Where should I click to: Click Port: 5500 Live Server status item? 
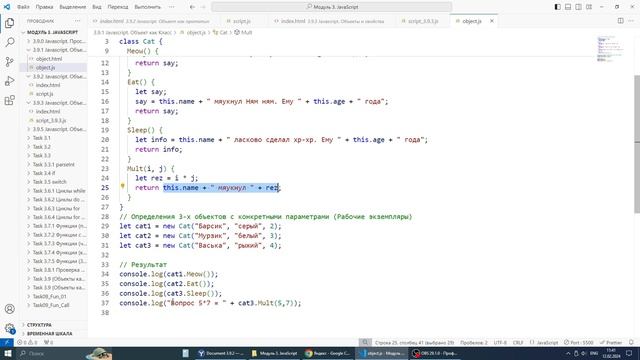[x=578, y=342]
